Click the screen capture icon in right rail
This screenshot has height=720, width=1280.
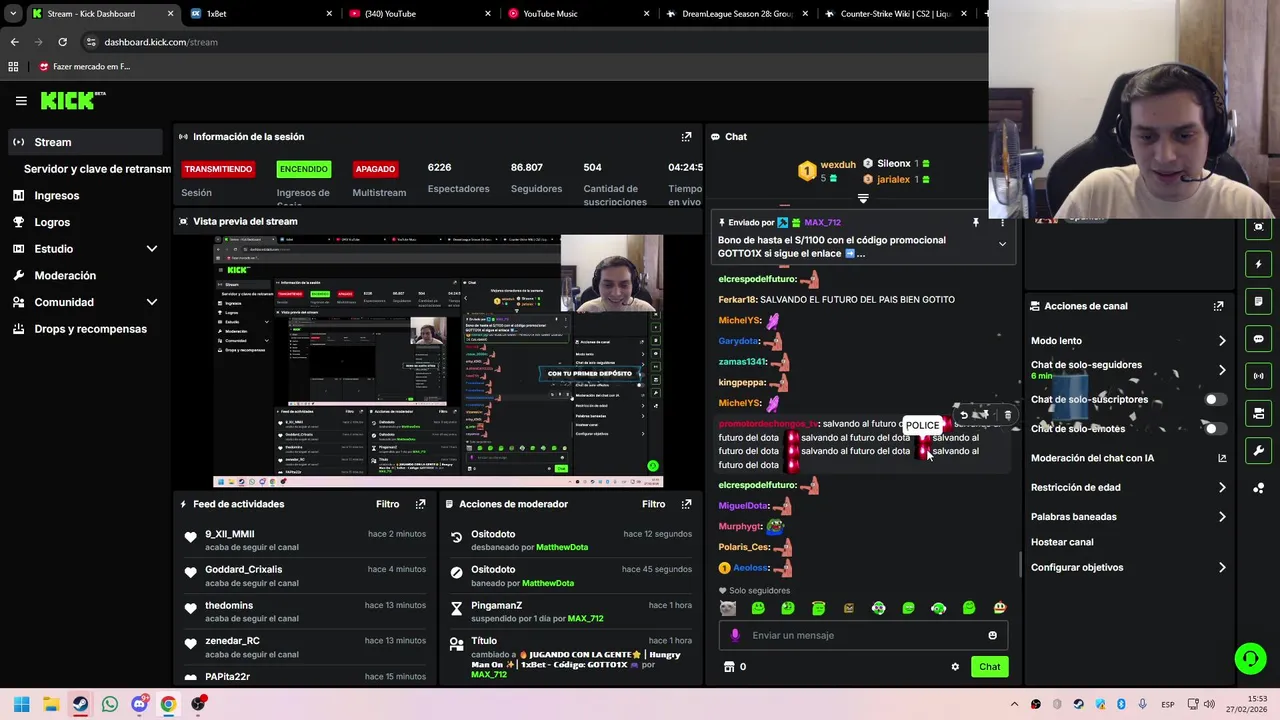point(1258,227)
